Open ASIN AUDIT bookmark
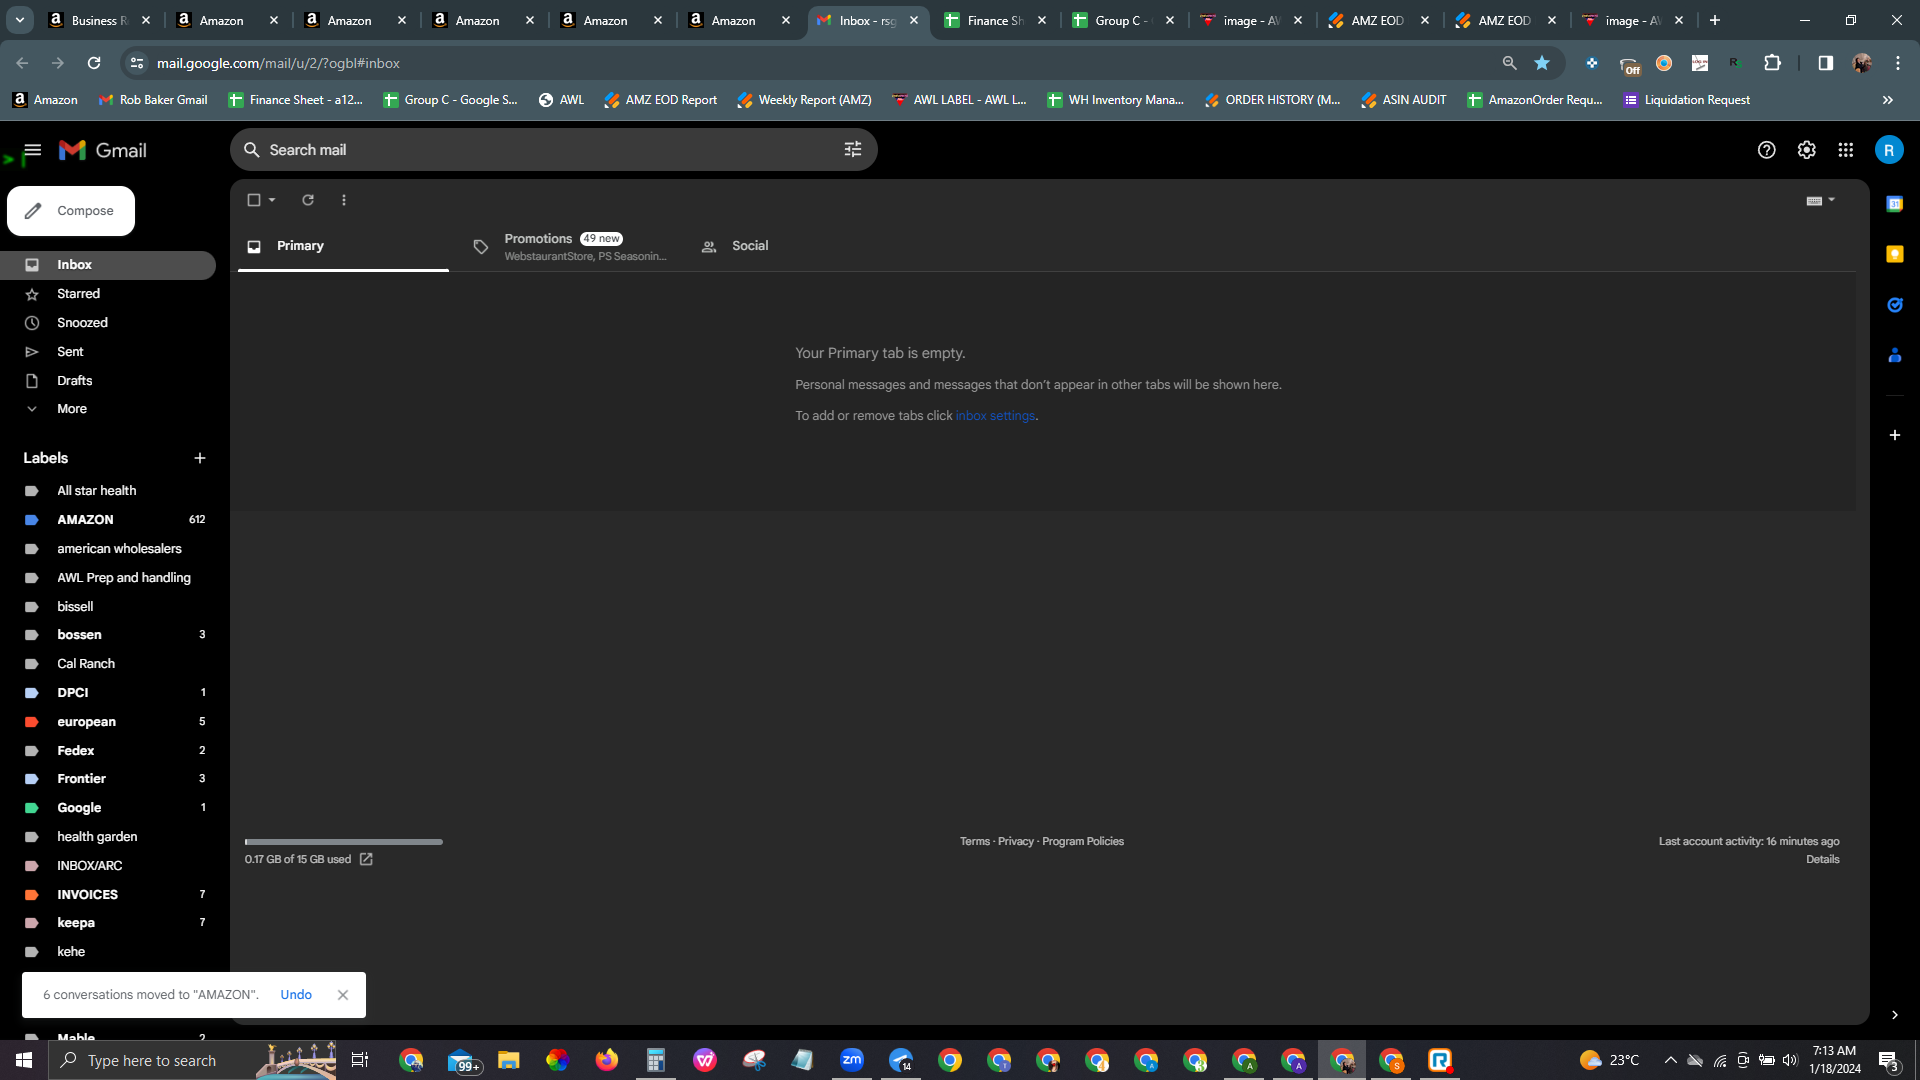 tap(1404, 100)
